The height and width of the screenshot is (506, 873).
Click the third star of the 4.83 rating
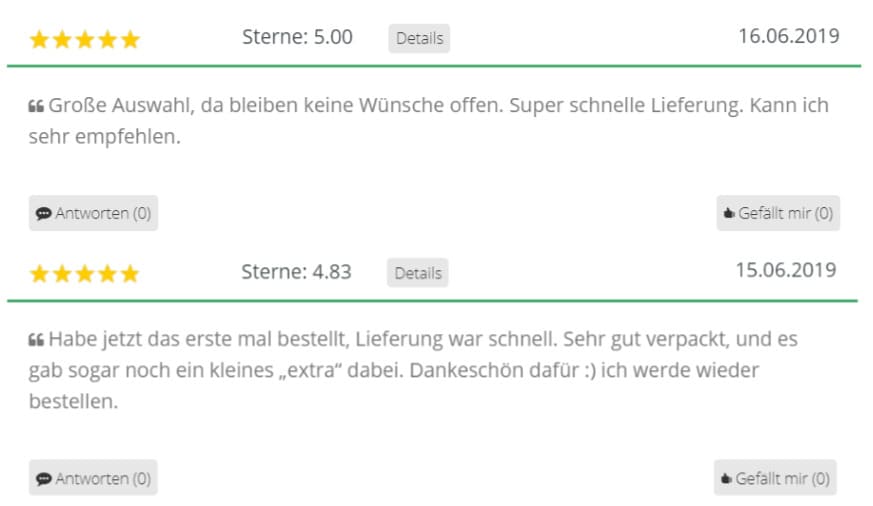click(x=85, y=274)
